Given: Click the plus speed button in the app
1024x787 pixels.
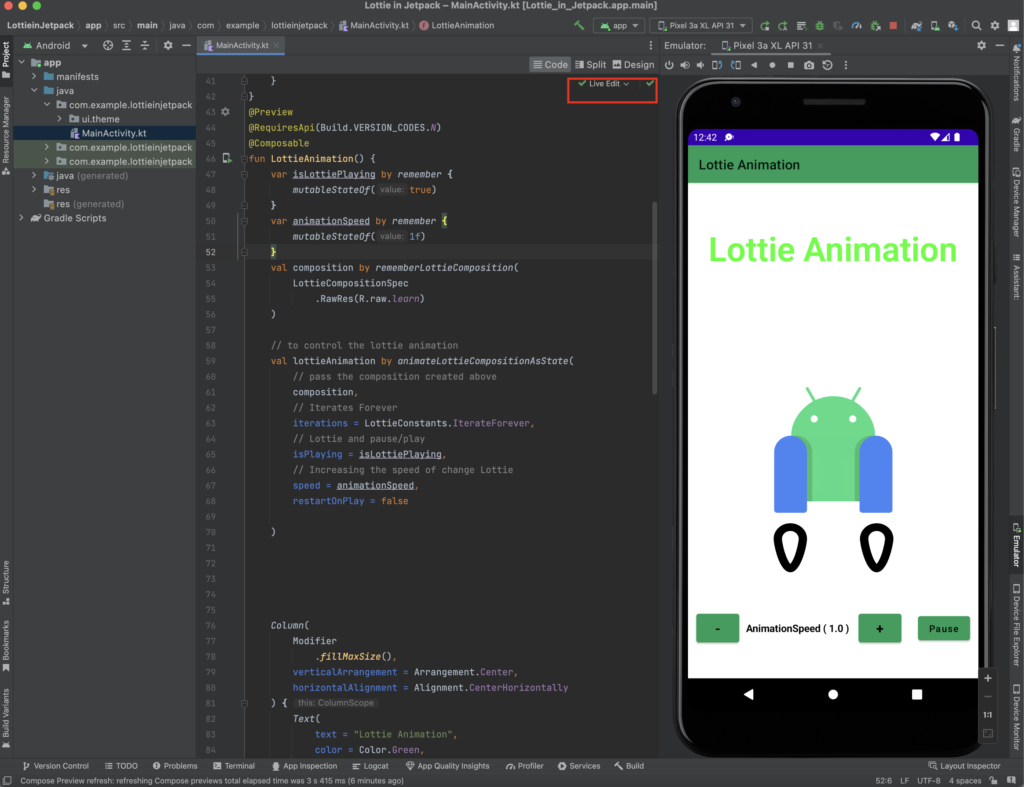Looking at the screenshot, I should point(880,628).
